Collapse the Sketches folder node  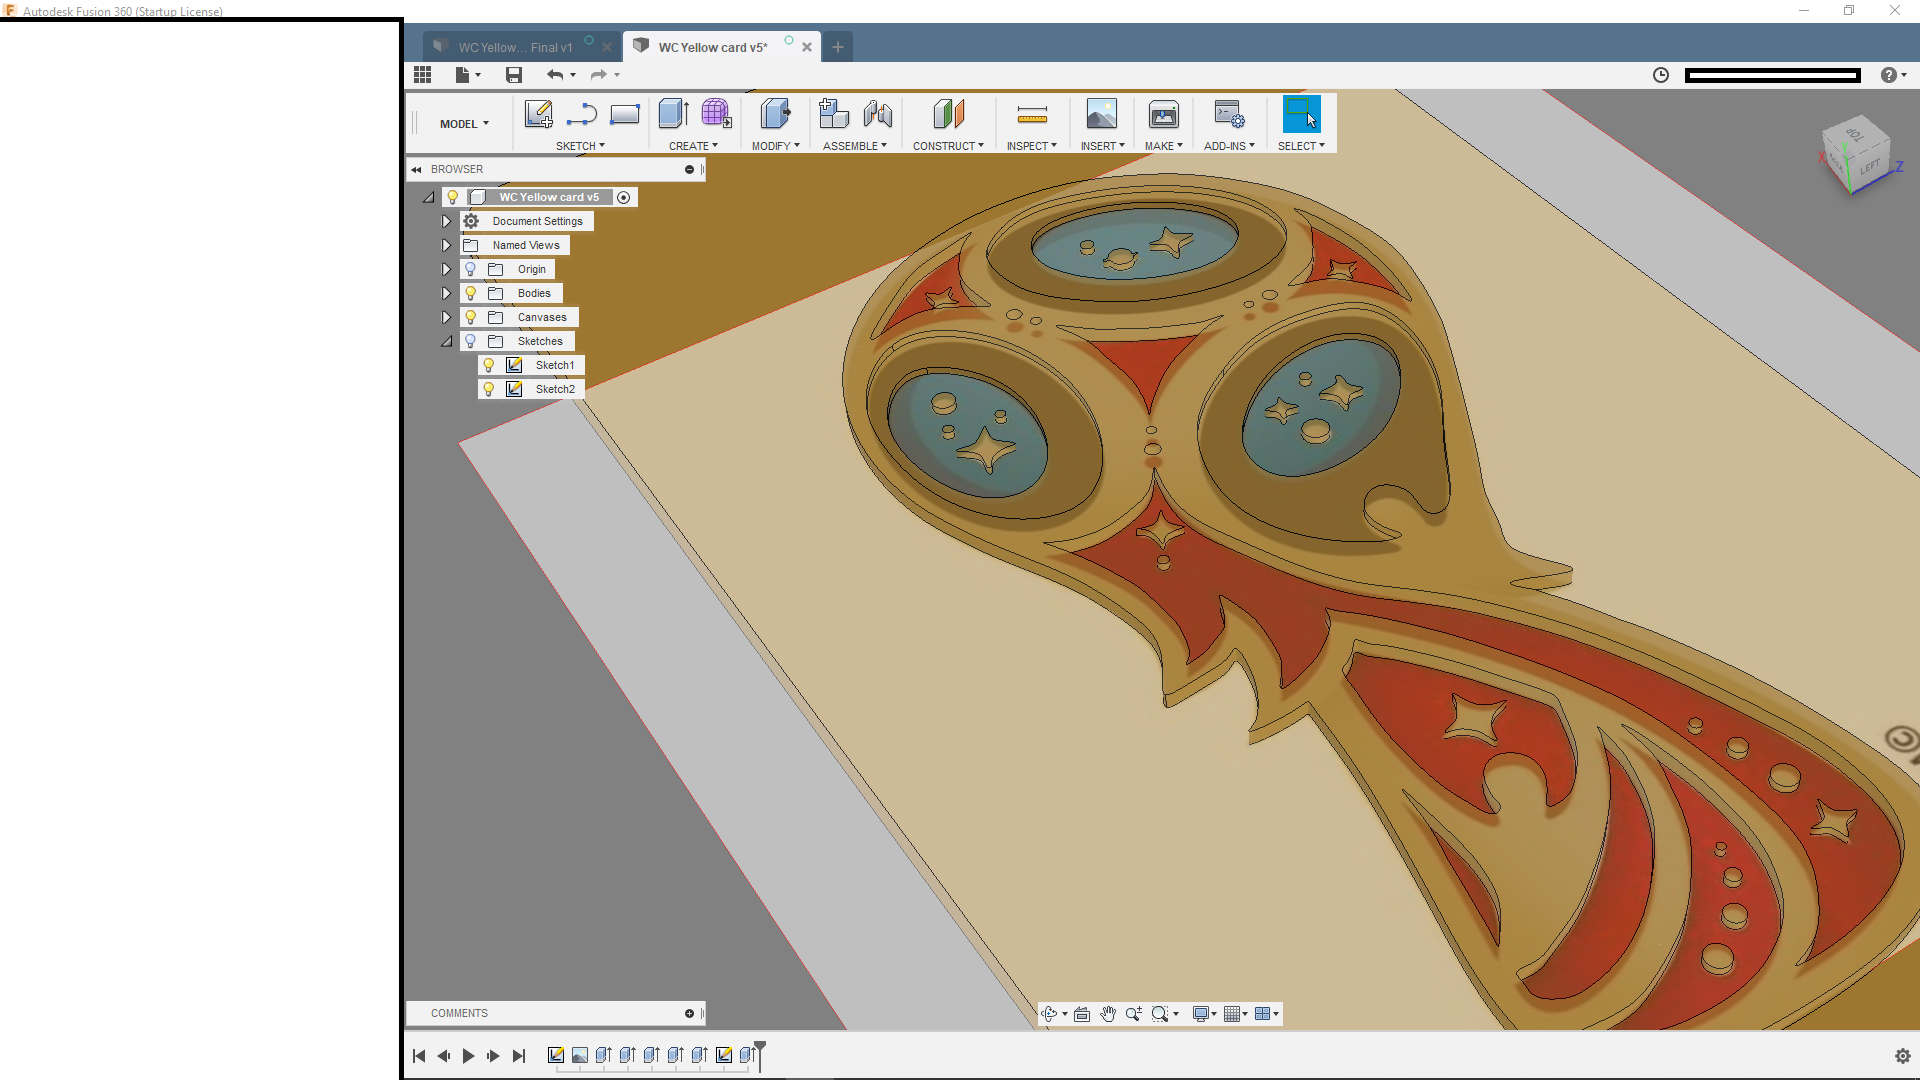click(x=447, y=341)
